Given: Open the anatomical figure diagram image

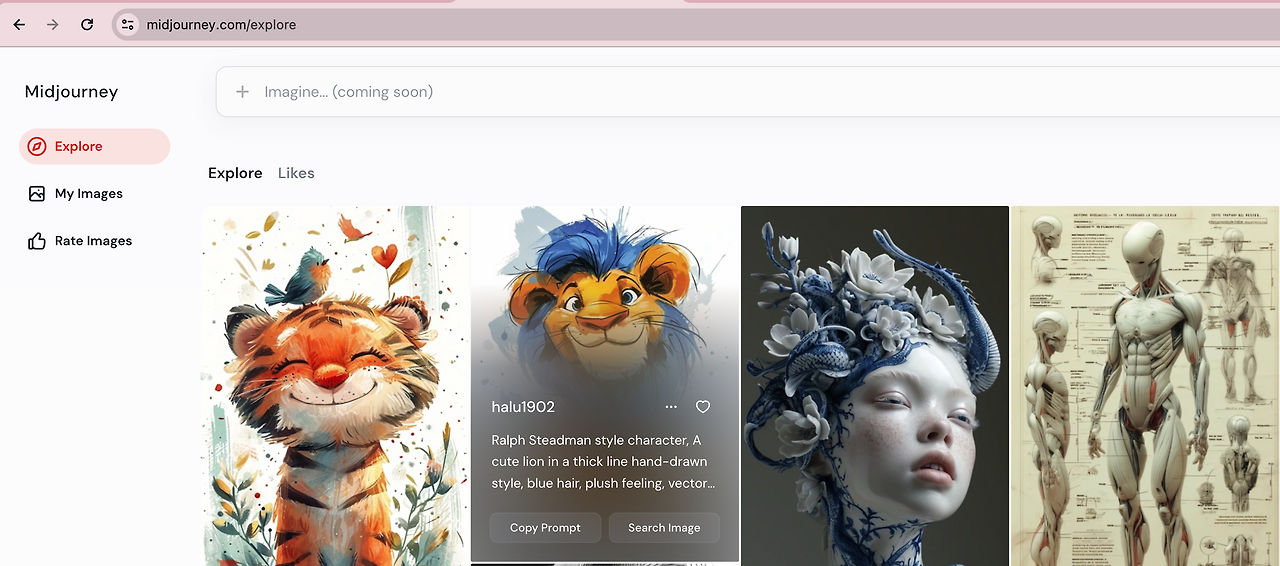Looking at the screenshot, I should point(1145,386).
